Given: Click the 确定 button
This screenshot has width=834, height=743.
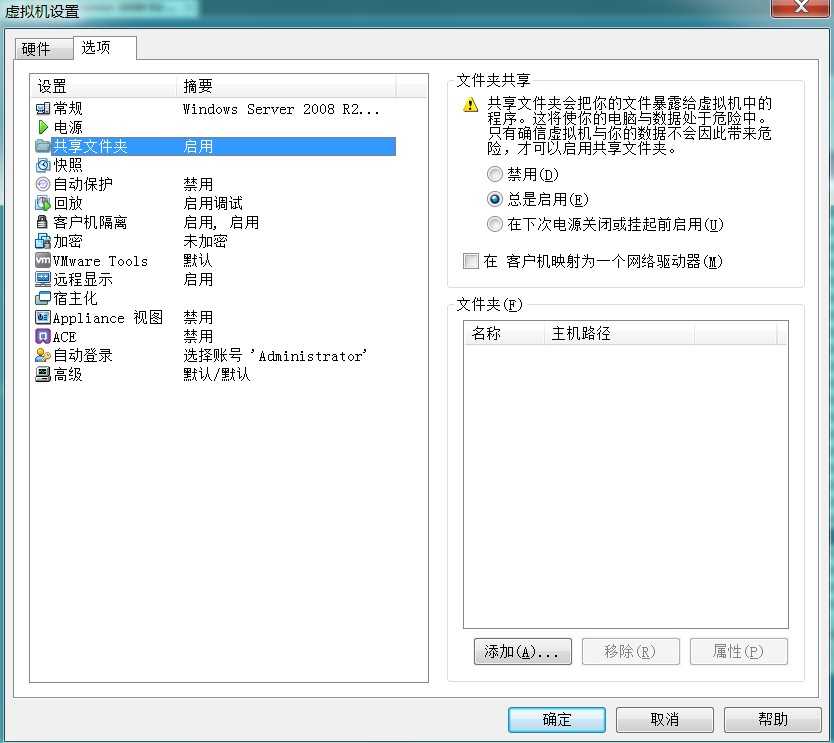Looking at the screenshot, I should [x=556, y=720].
